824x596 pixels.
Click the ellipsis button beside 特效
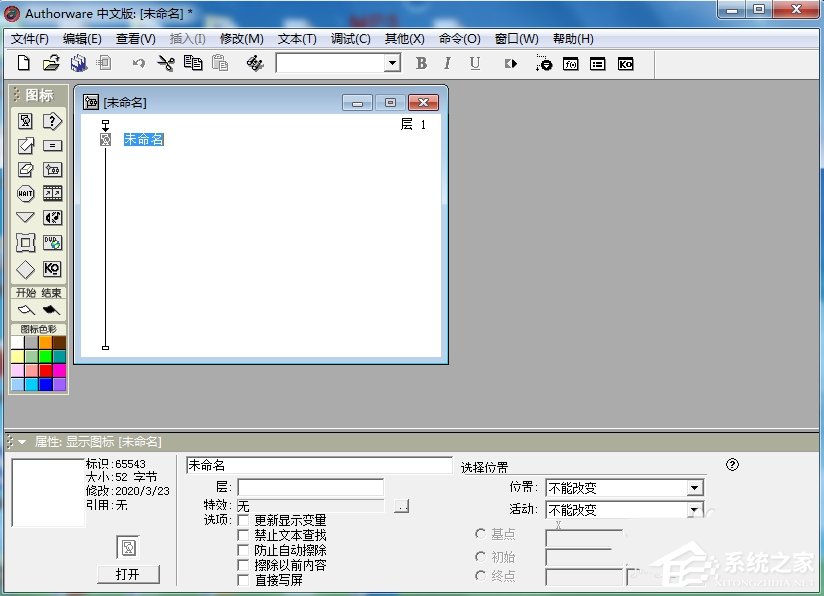(401, 506)
